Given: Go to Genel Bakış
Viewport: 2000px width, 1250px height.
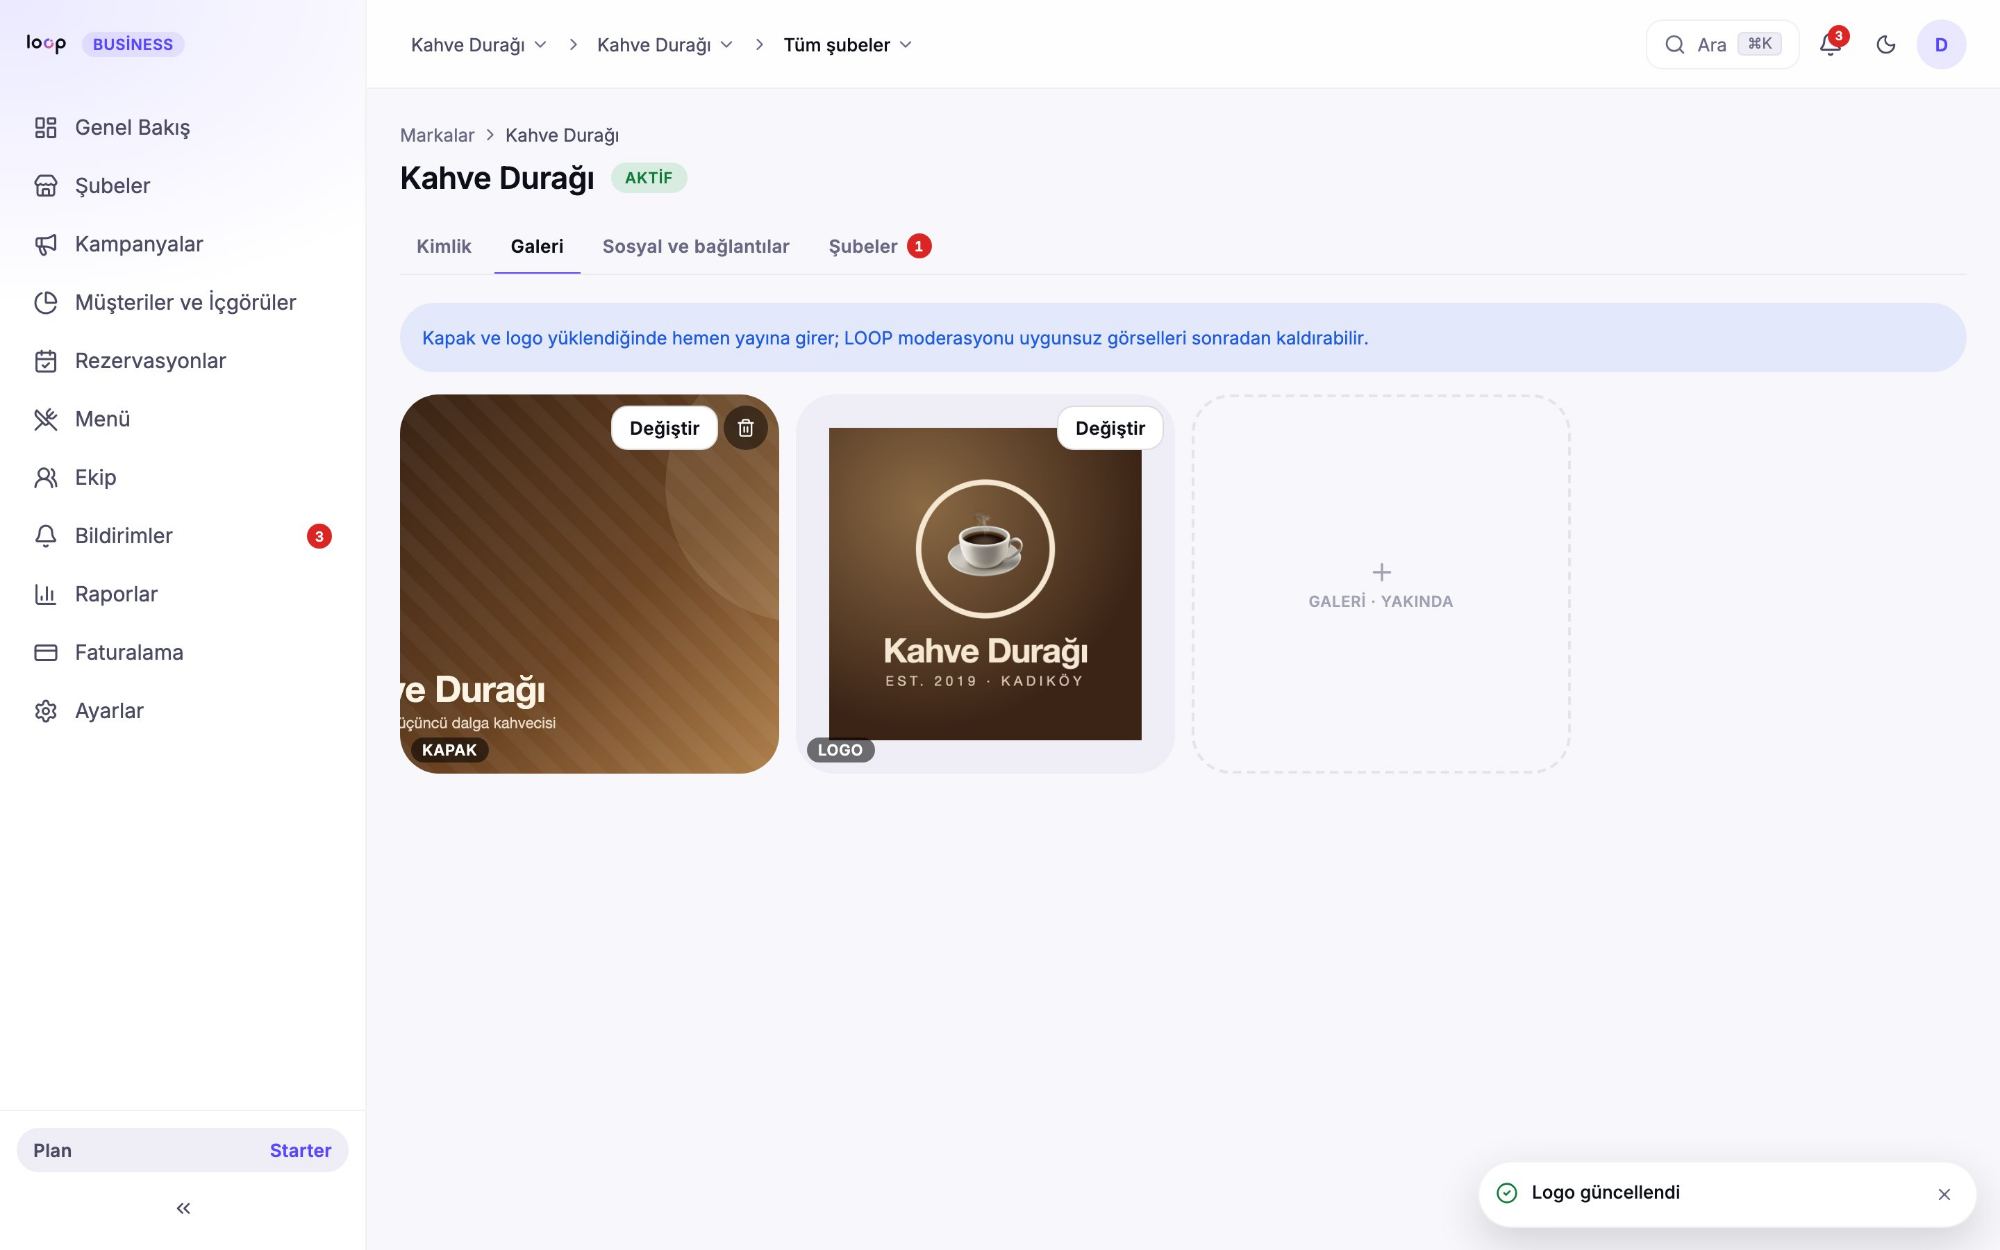Looking at the screenshot, I should [182, 128].
